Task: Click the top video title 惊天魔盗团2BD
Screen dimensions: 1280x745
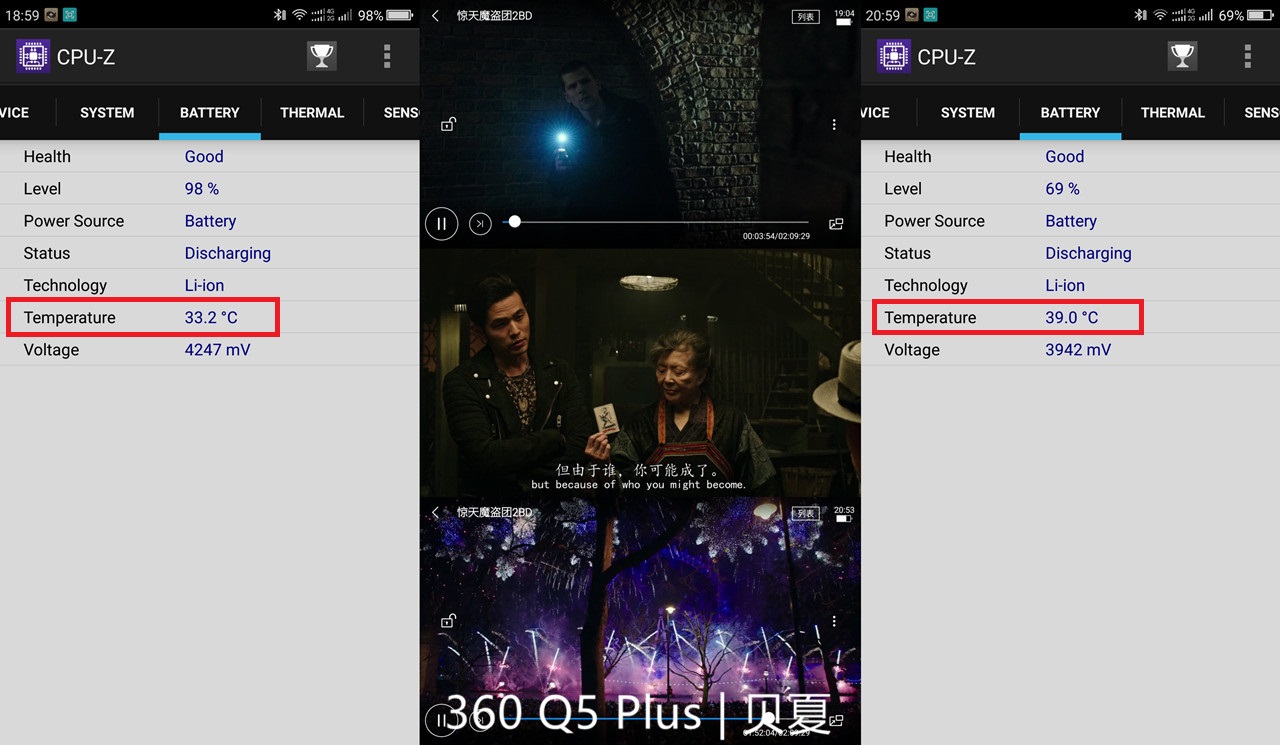Action: click(494, 16)
